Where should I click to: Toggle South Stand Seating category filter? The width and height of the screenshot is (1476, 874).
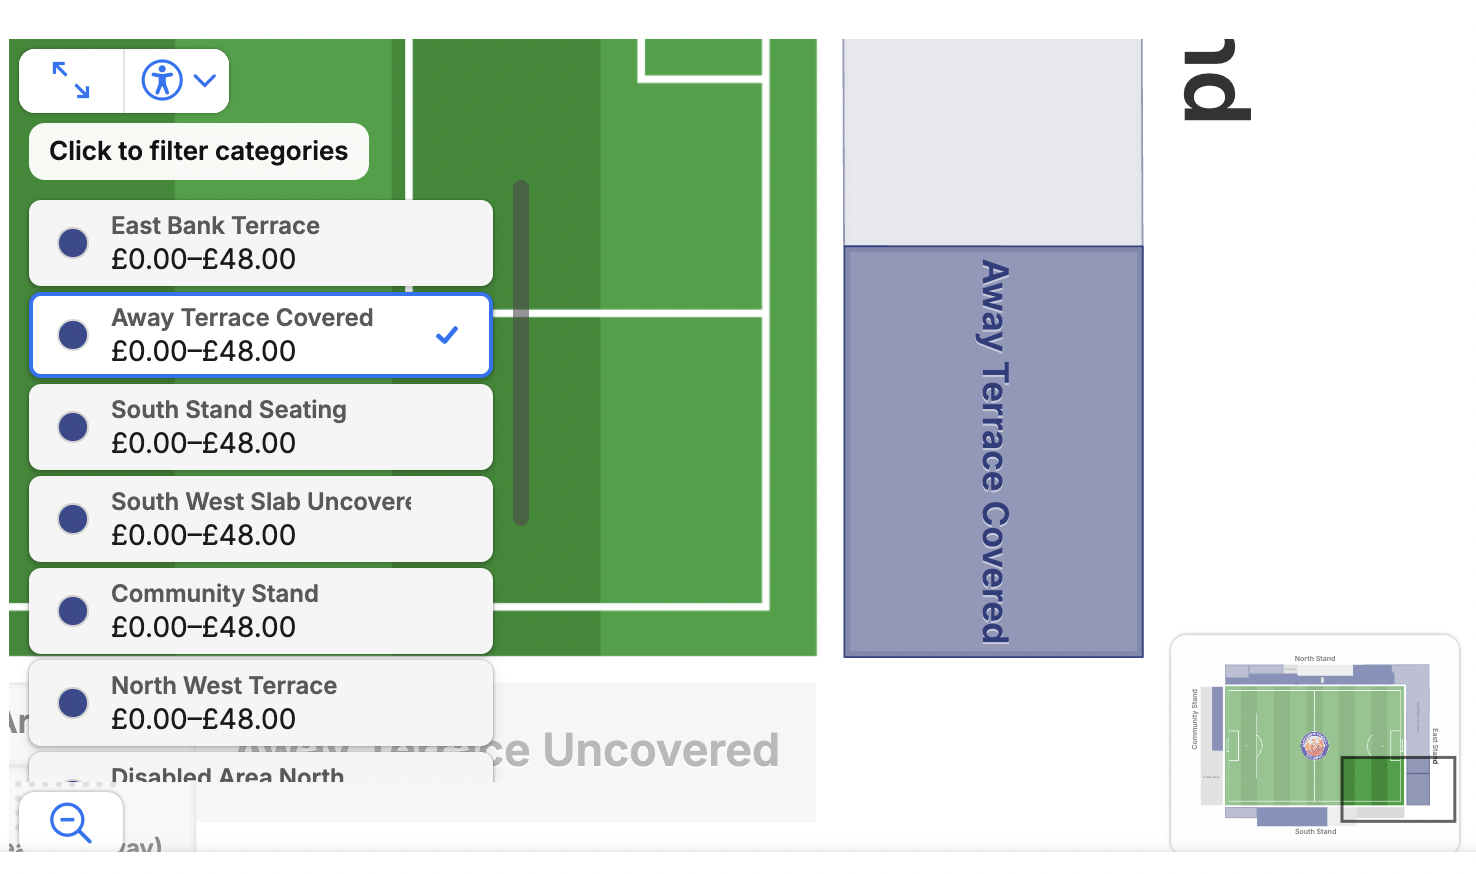click(x=261, y=427)
